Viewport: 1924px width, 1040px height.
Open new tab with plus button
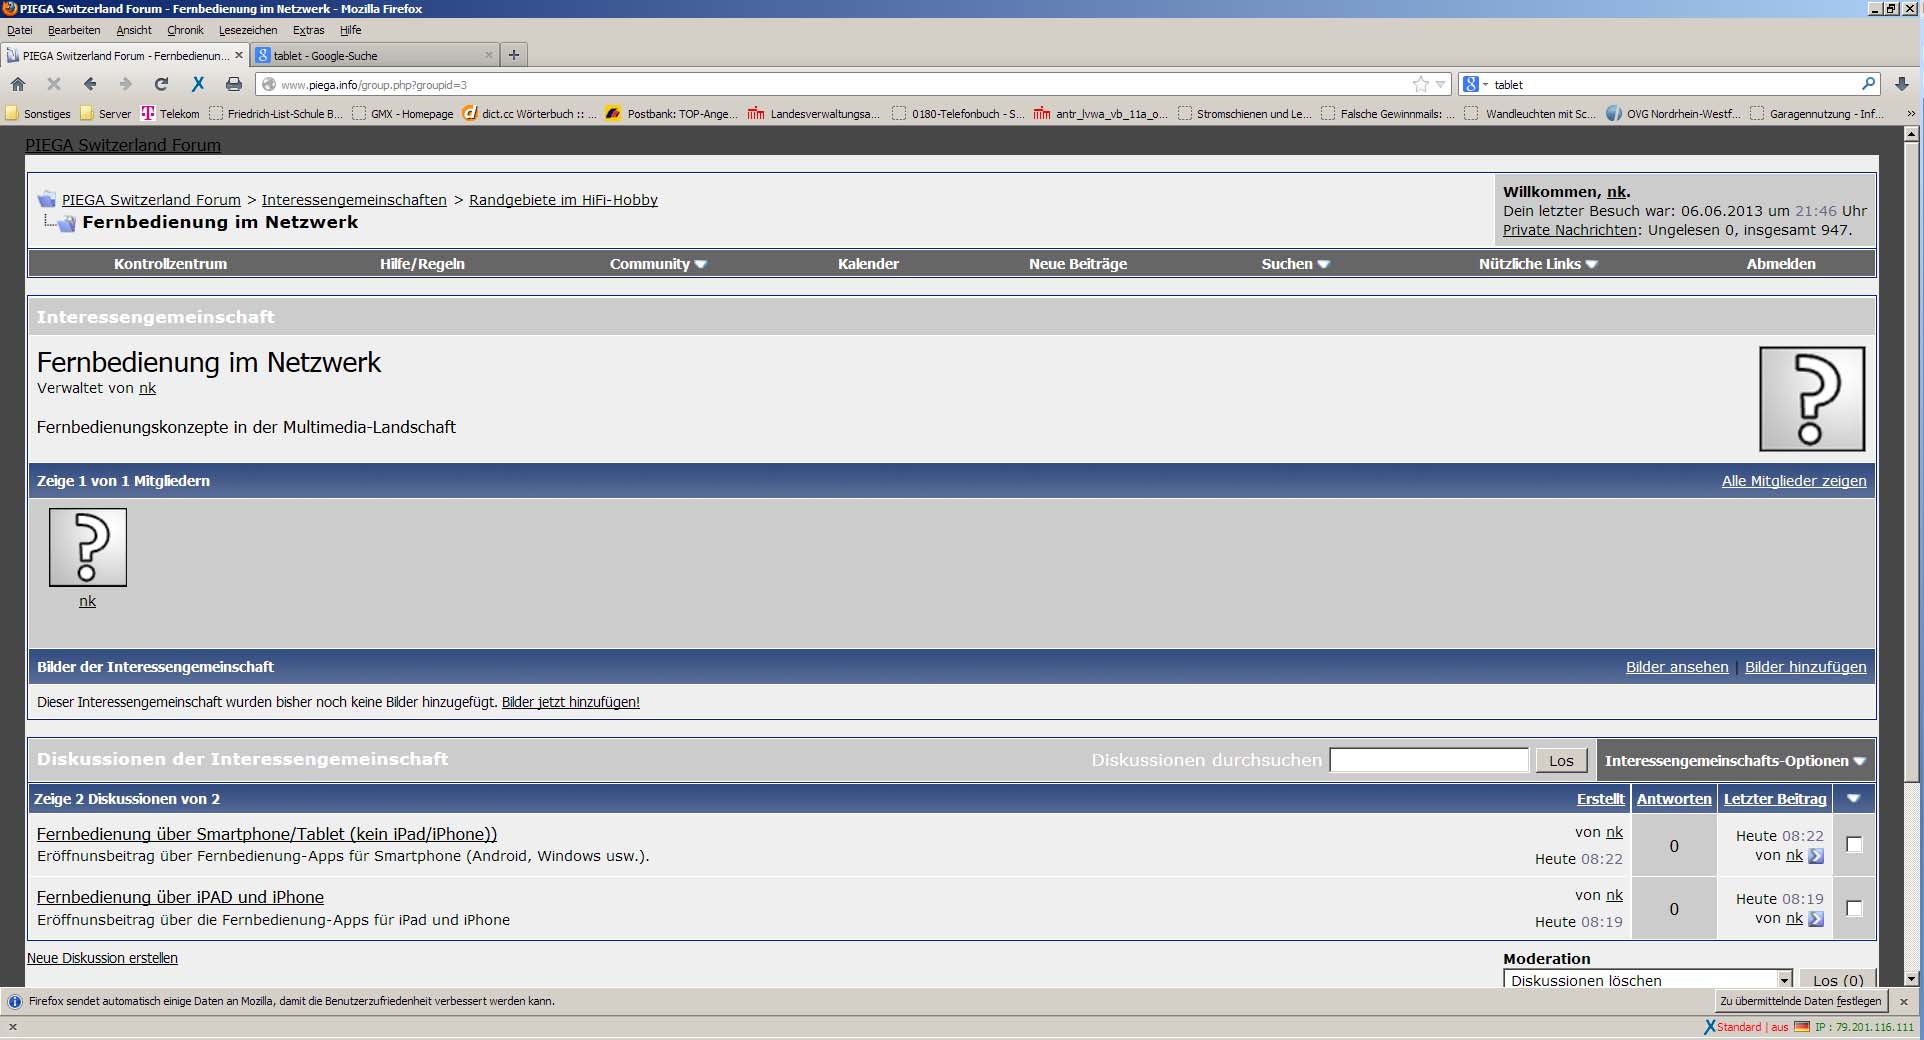(513, 55)
